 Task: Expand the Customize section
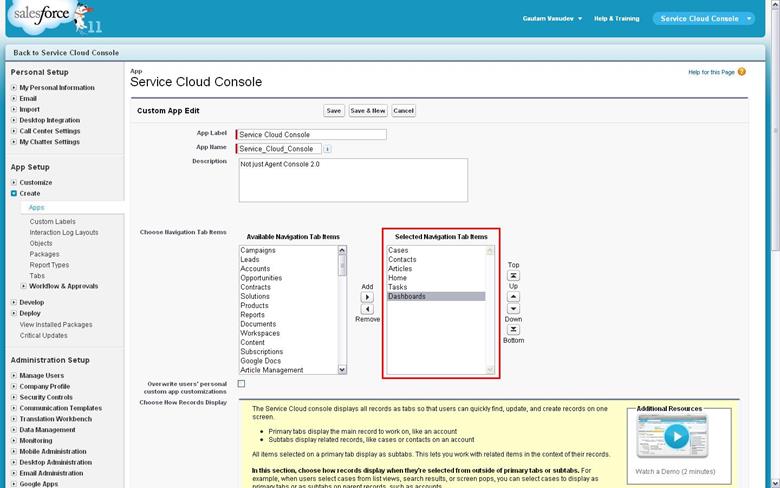pyautogui.click(x=14, y=183)
